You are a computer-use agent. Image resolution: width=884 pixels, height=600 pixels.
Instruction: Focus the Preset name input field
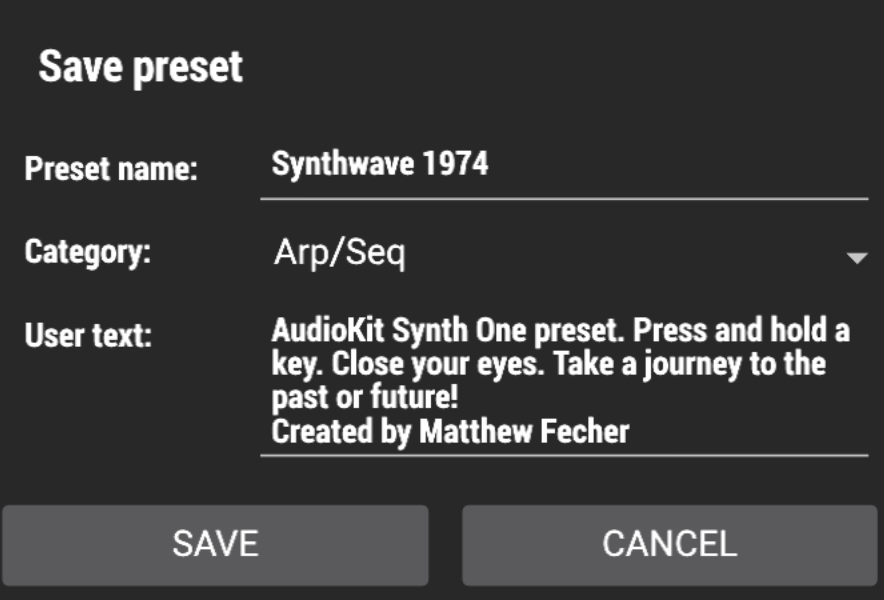pyautogui.click(x=563, y=165)
